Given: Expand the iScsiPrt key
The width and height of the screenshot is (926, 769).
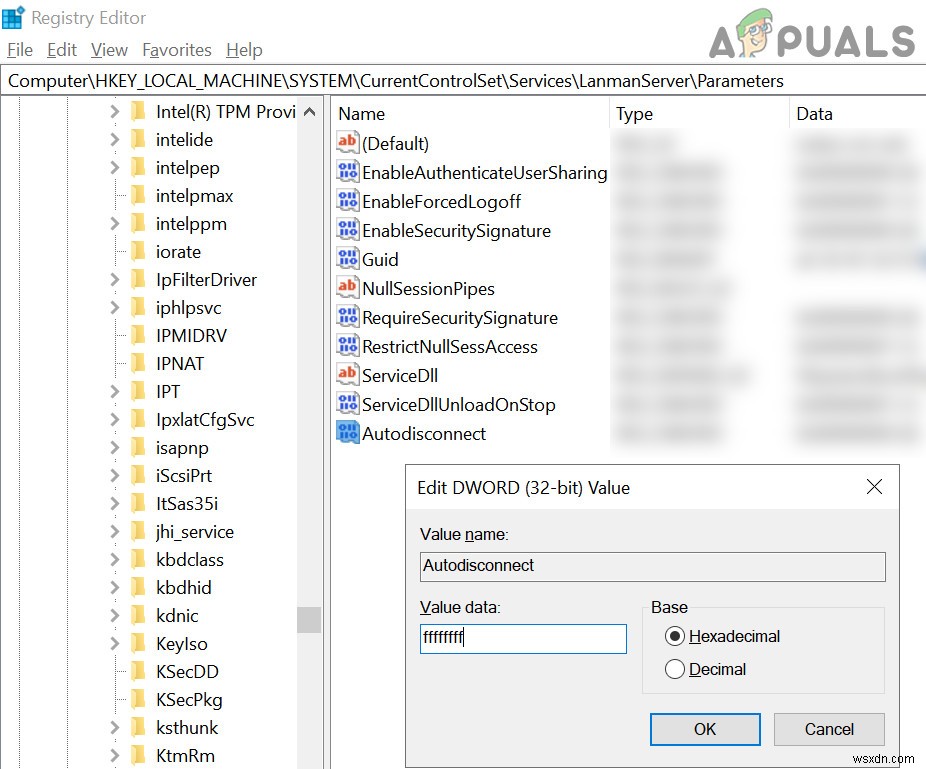Looking at the screenshot, I should [x=115, y=475].
